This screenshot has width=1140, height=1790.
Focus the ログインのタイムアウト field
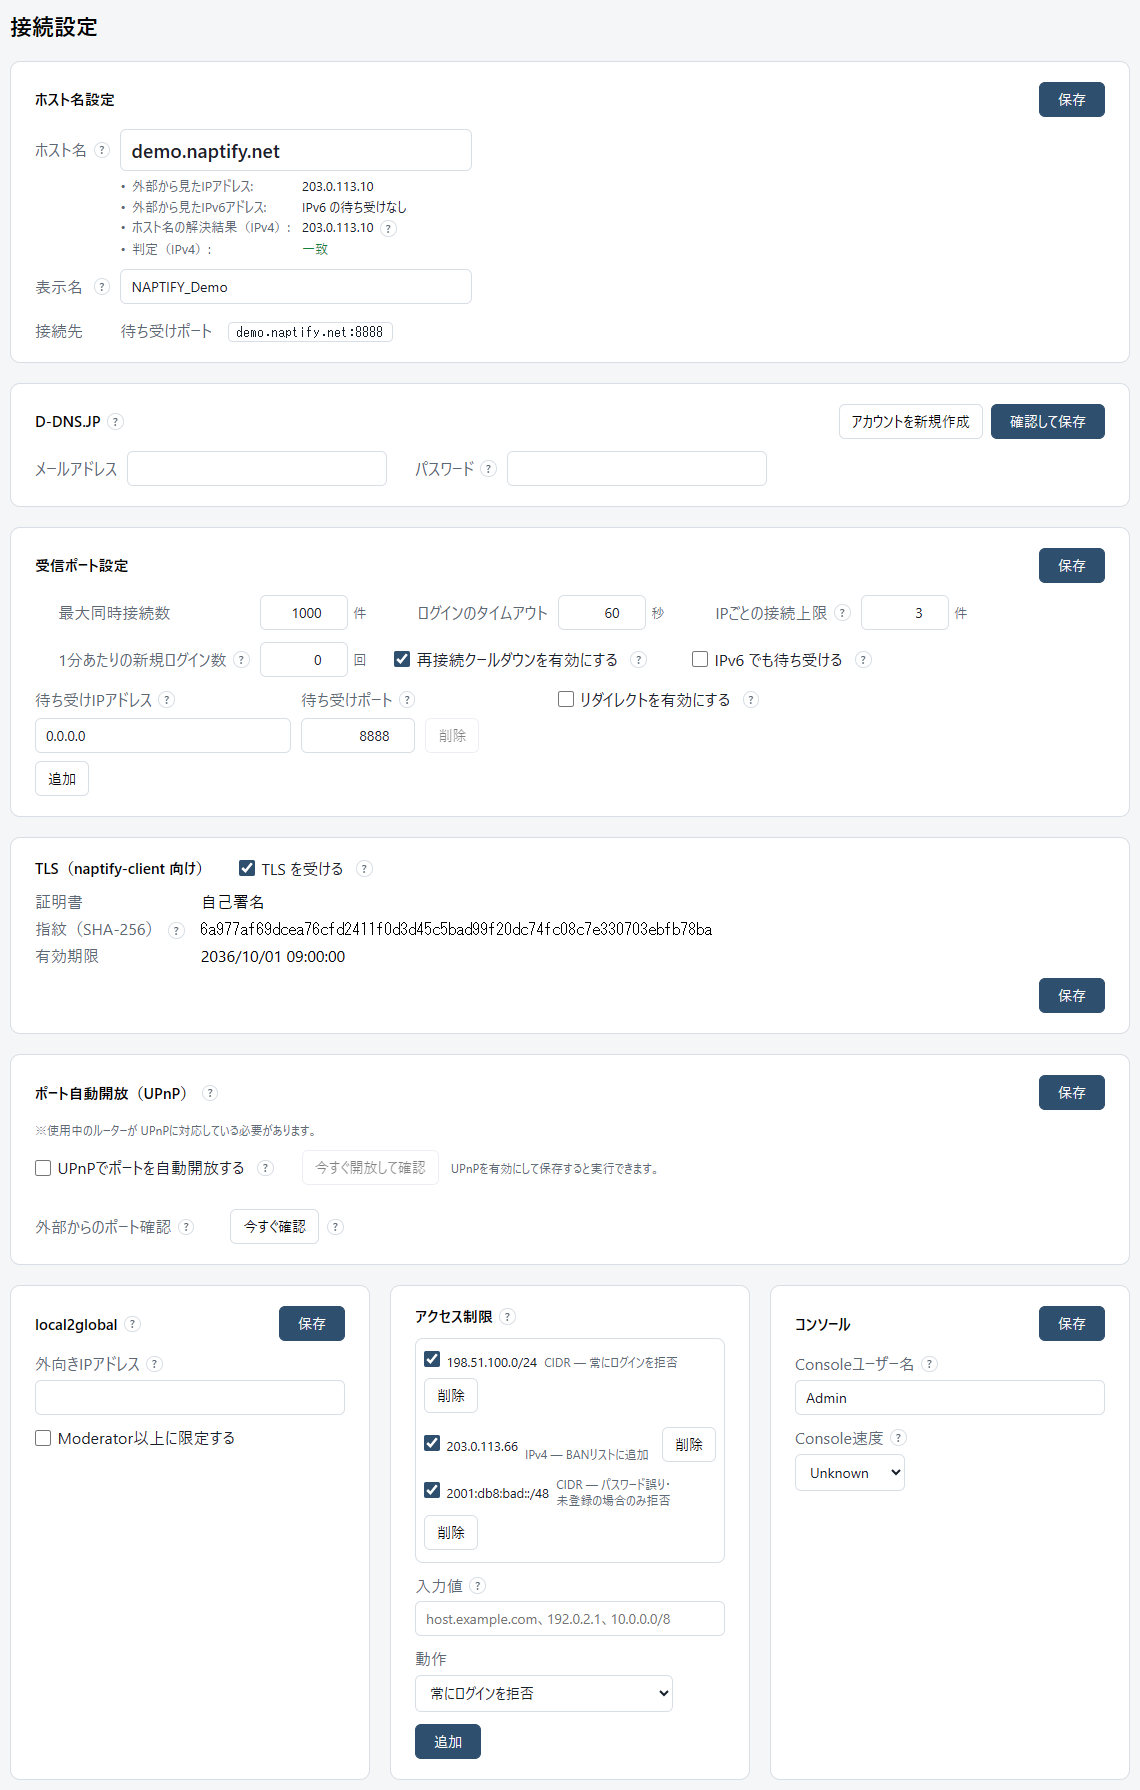tap(602, 613)
